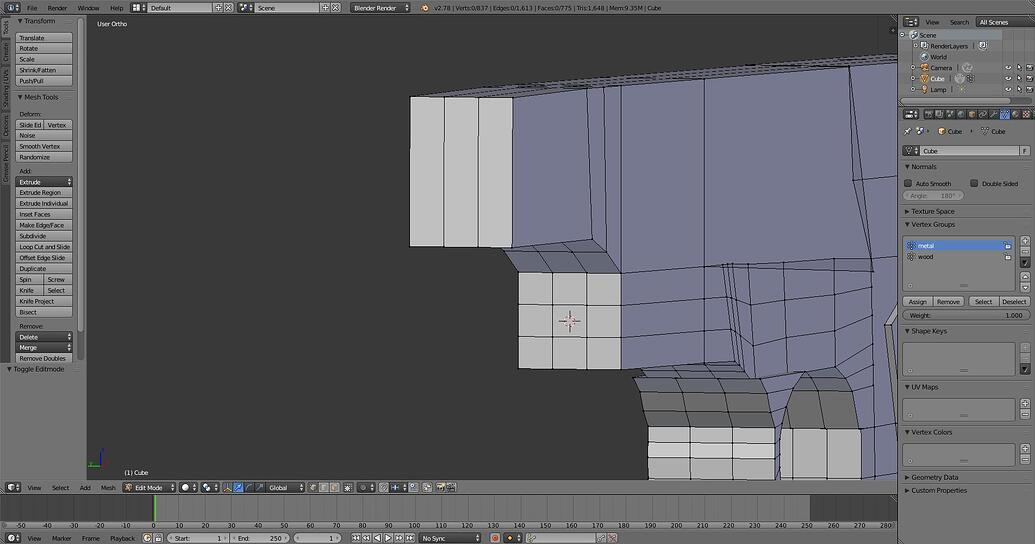
Task: Click the outliner editor type icon
Action: click(x=911, y=22)
